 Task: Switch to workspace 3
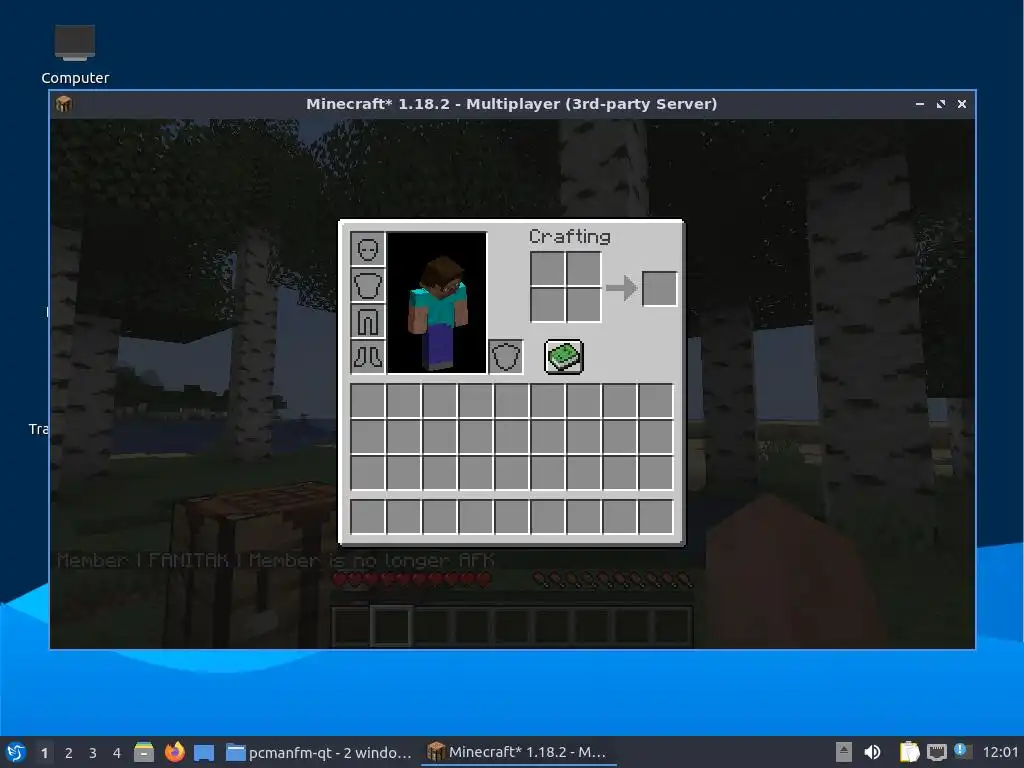point(93,753)
